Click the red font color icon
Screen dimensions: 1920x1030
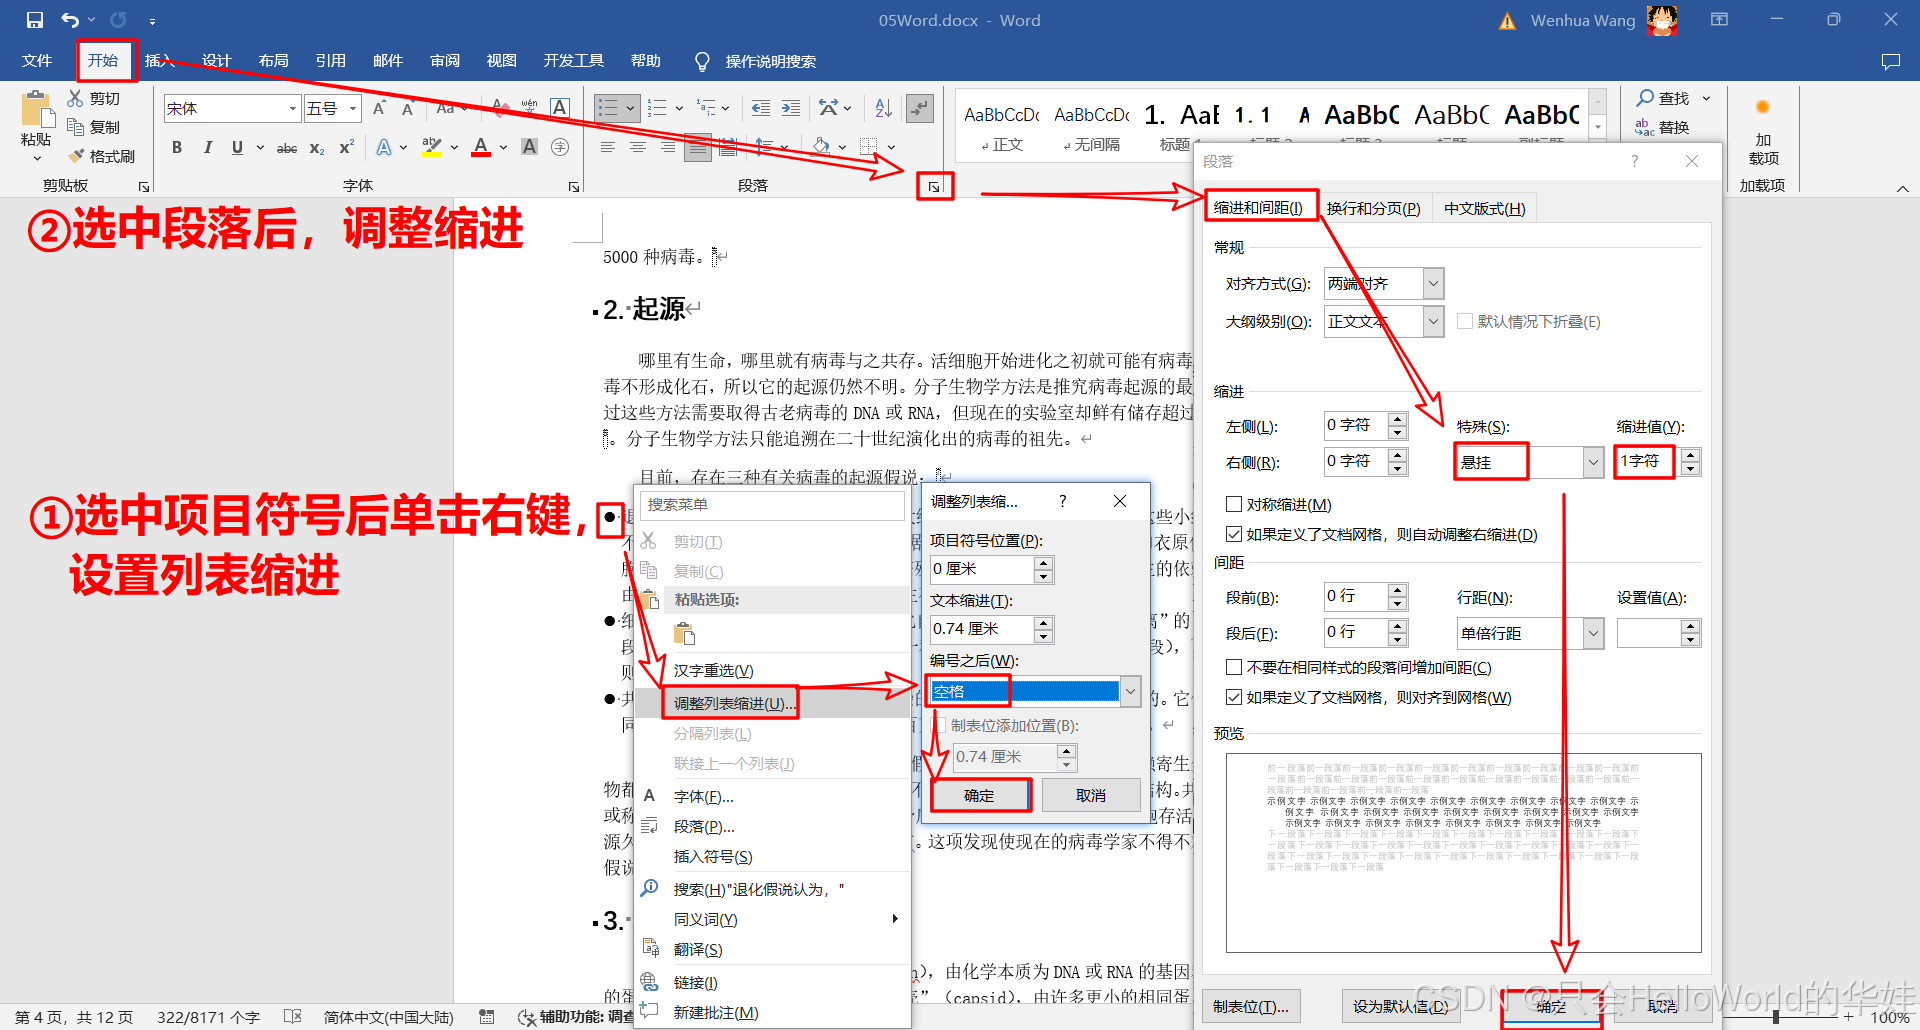(481, 147)
